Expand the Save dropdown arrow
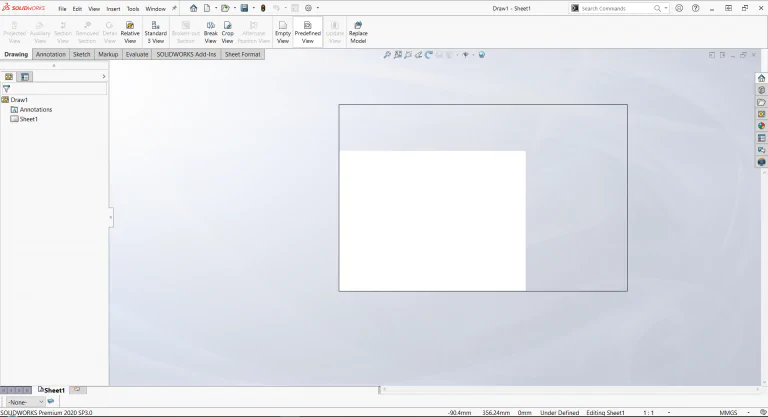The width and height of the screenshot is (768, 417). tap(254, 8)
